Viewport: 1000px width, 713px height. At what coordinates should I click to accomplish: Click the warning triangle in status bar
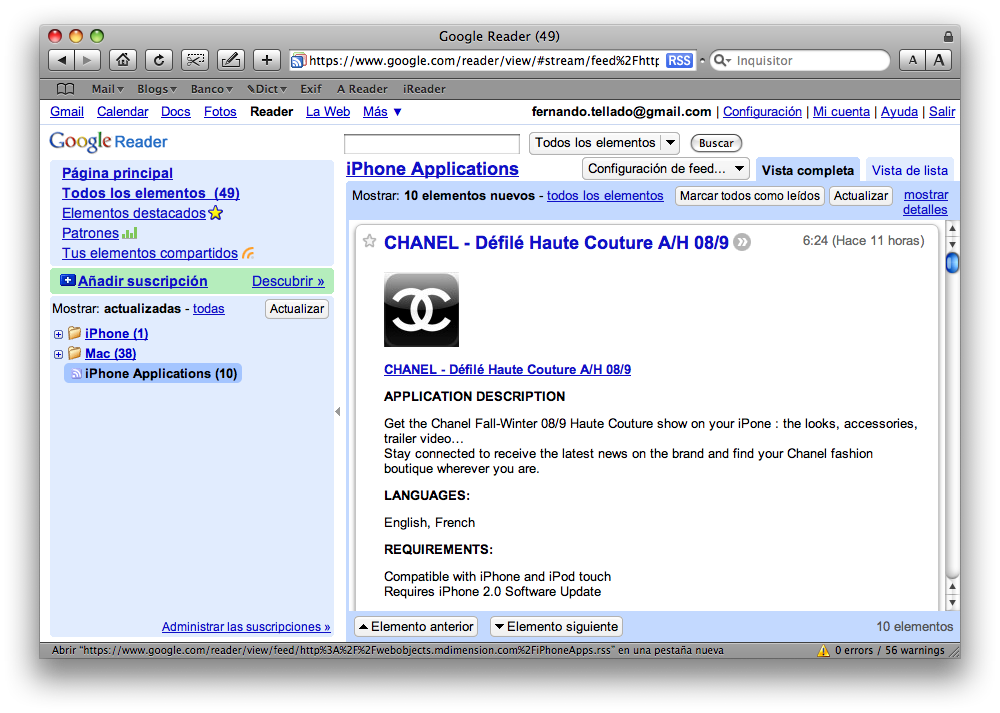click(824, 651)
